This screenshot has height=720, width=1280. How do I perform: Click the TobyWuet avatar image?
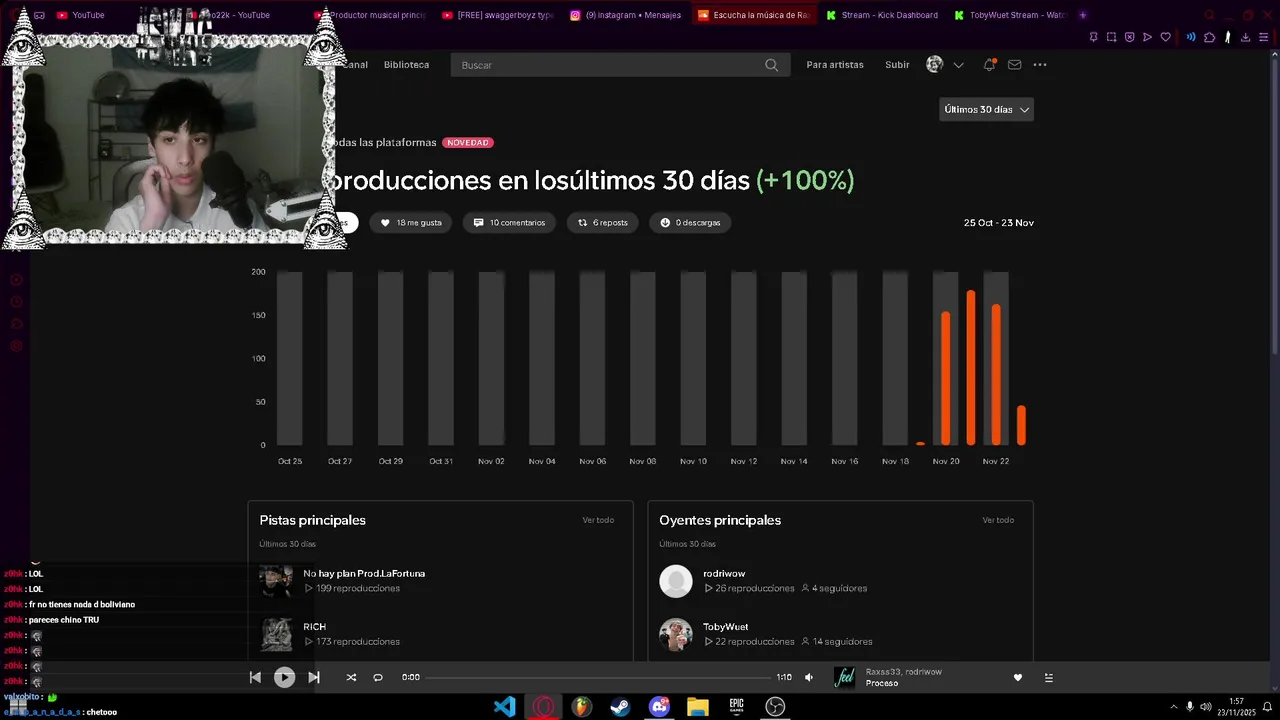(x=676, y=634)
